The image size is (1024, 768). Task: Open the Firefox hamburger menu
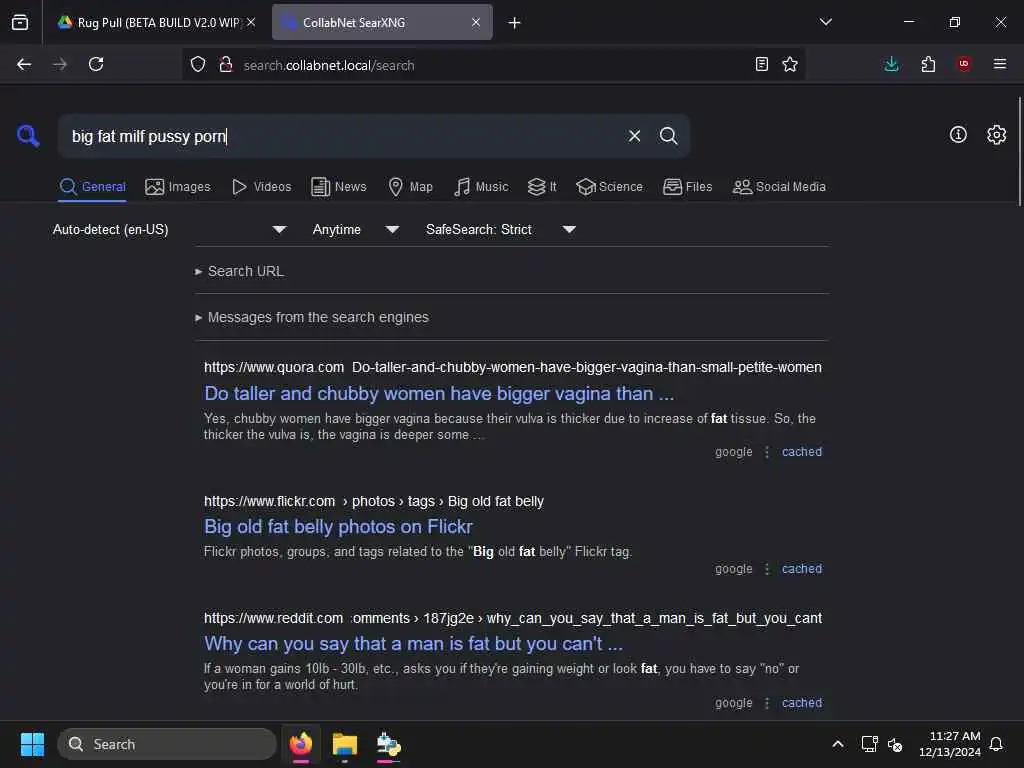pos(1000,64)
